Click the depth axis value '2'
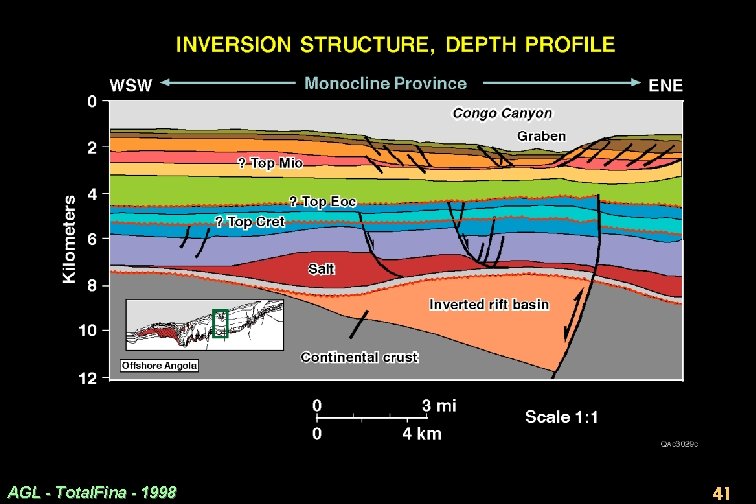Image resolution: width=756 pixels, height=504 pixels. (92, 147)
